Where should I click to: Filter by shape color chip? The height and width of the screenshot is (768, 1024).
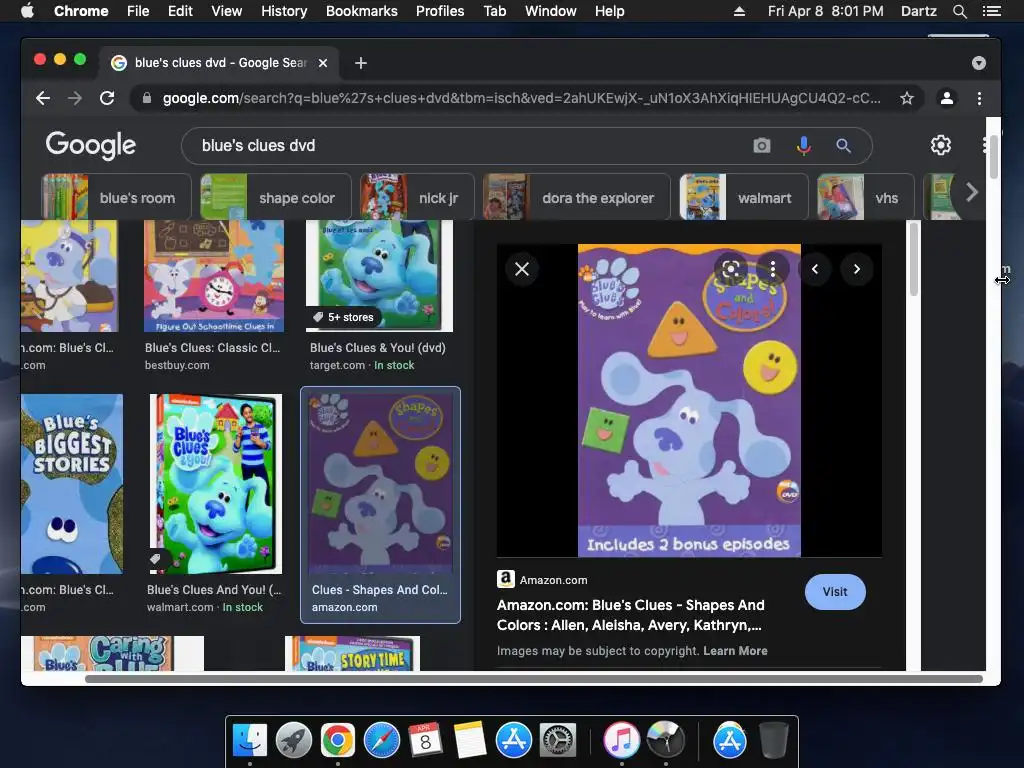[x=275, y=197]
